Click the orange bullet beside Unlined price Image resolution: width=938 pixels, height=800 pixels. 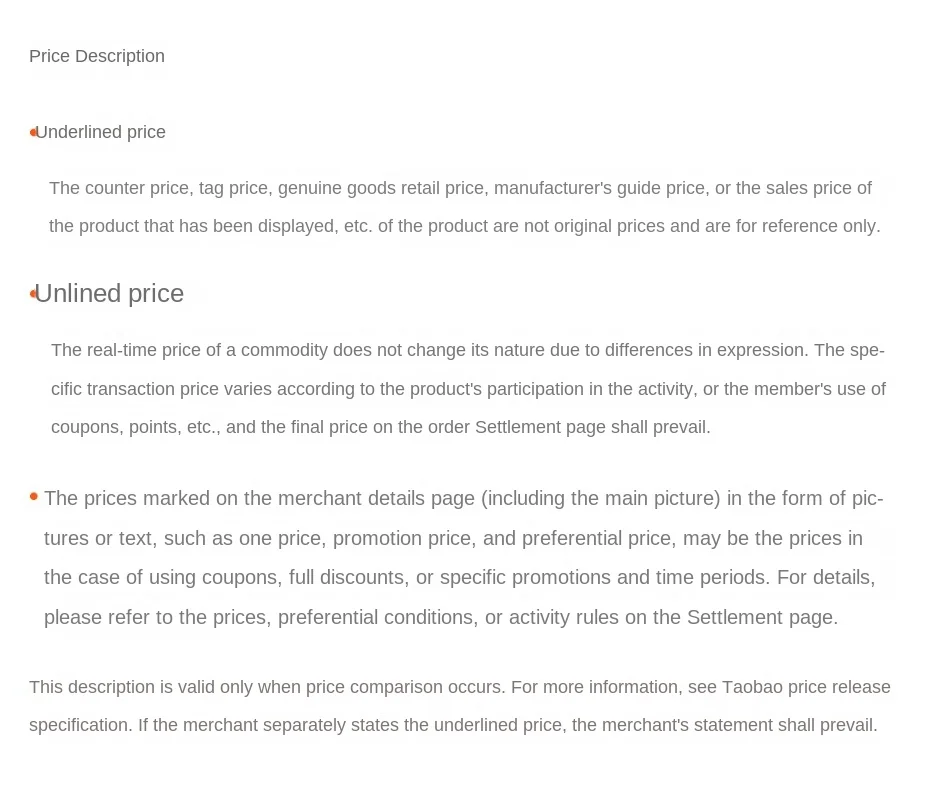pyautogui.click(x=33, y=294)
